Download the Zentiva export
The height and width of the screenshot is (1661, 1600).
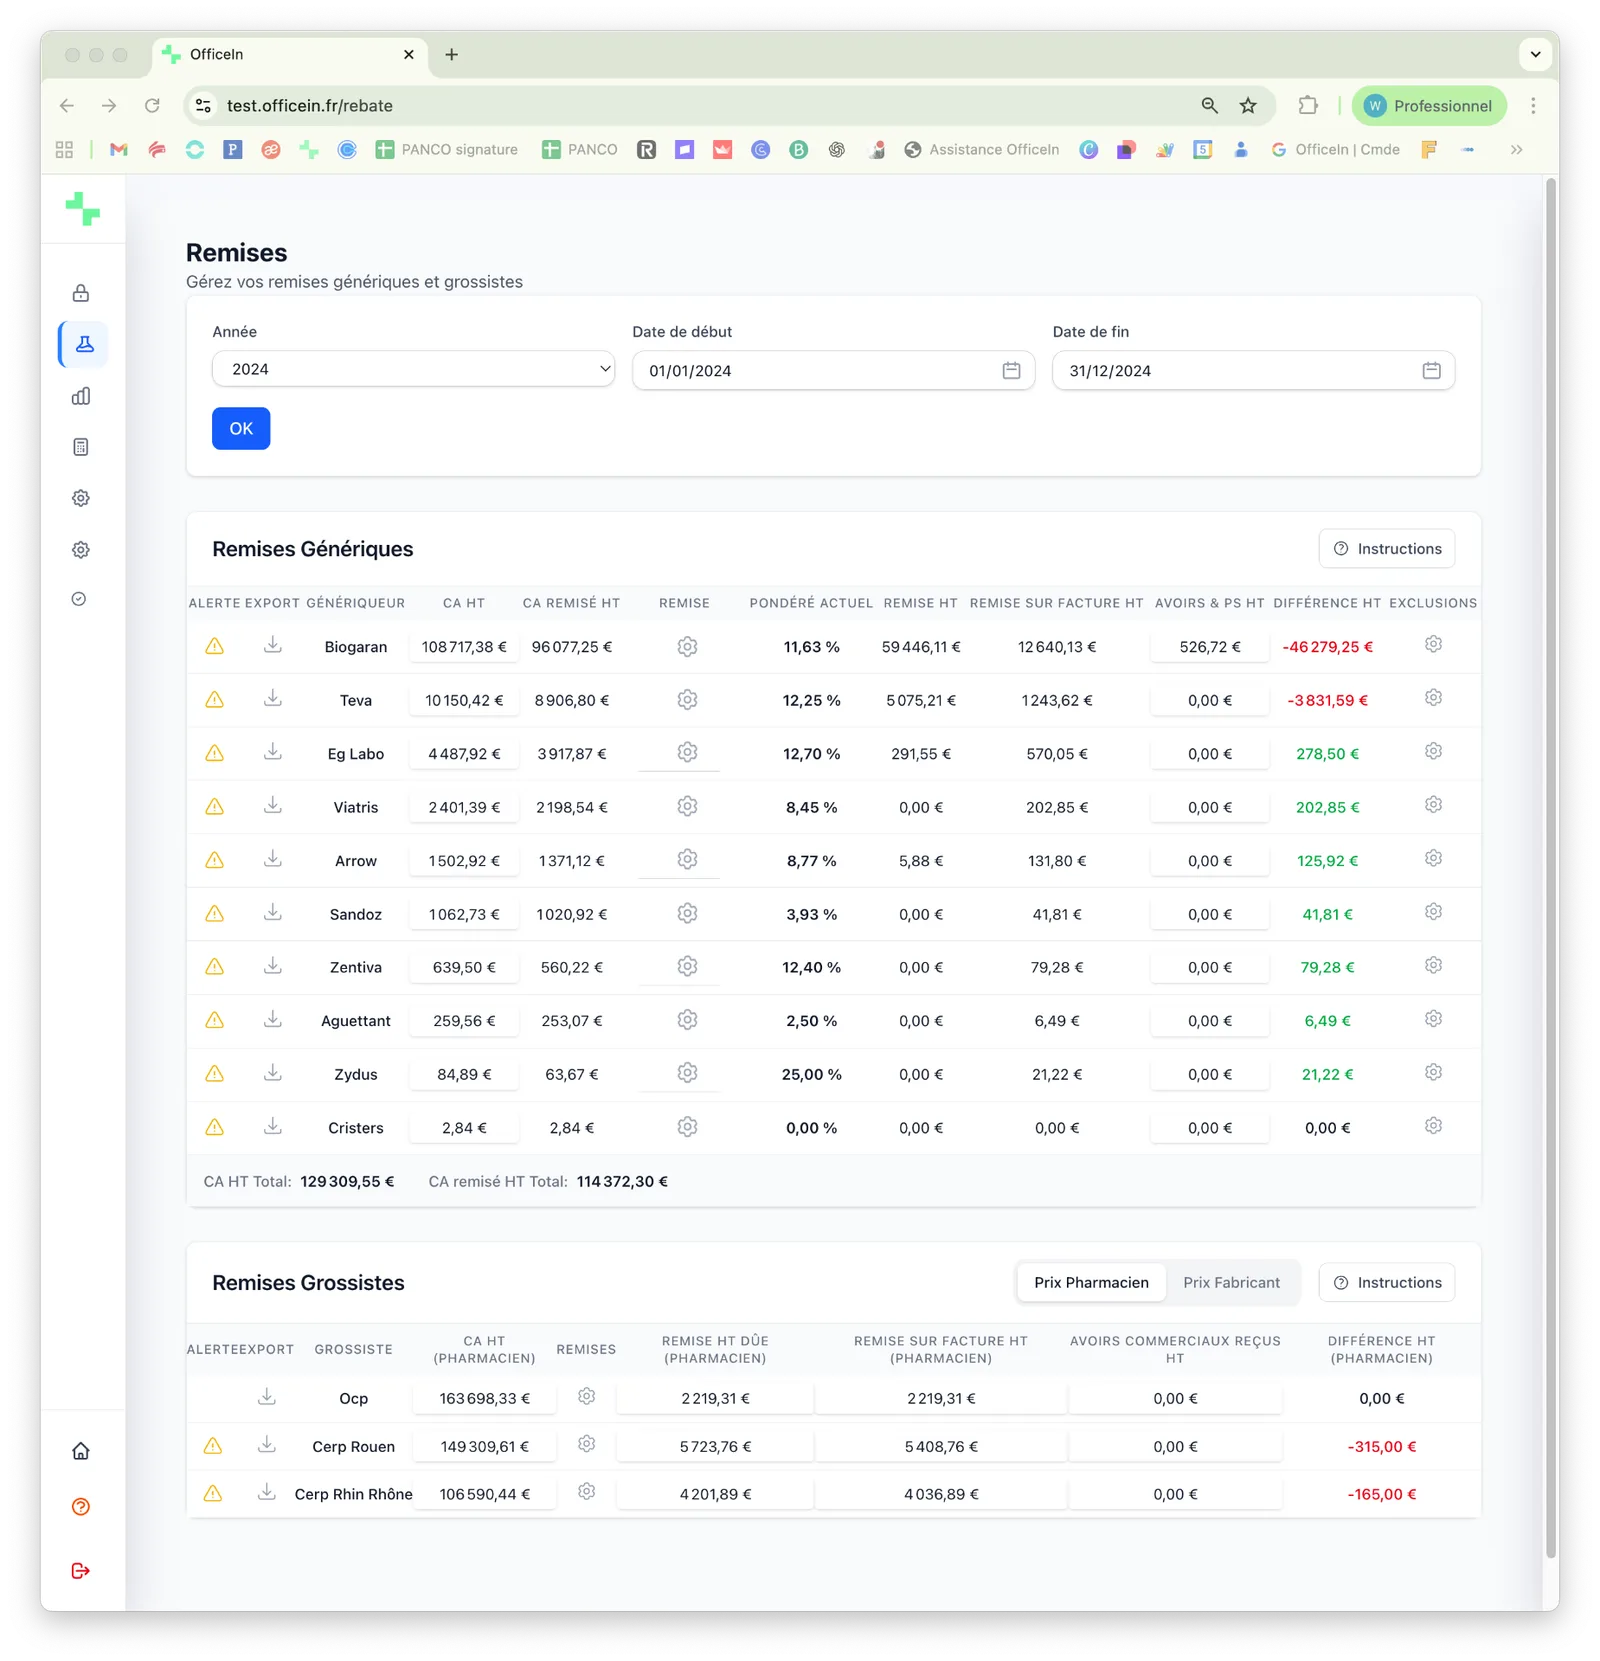273,965
